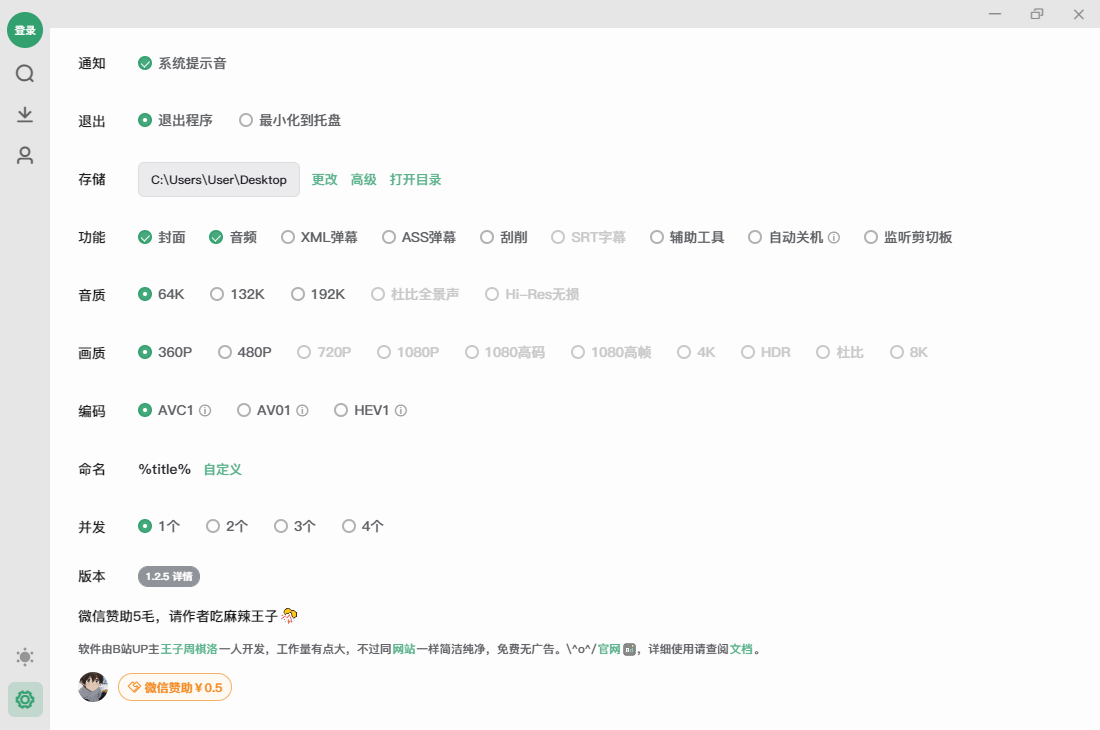Select 132K audio quality
Image resolution: width=1100 pixels, height=730 pixels.
pos(237,294)
